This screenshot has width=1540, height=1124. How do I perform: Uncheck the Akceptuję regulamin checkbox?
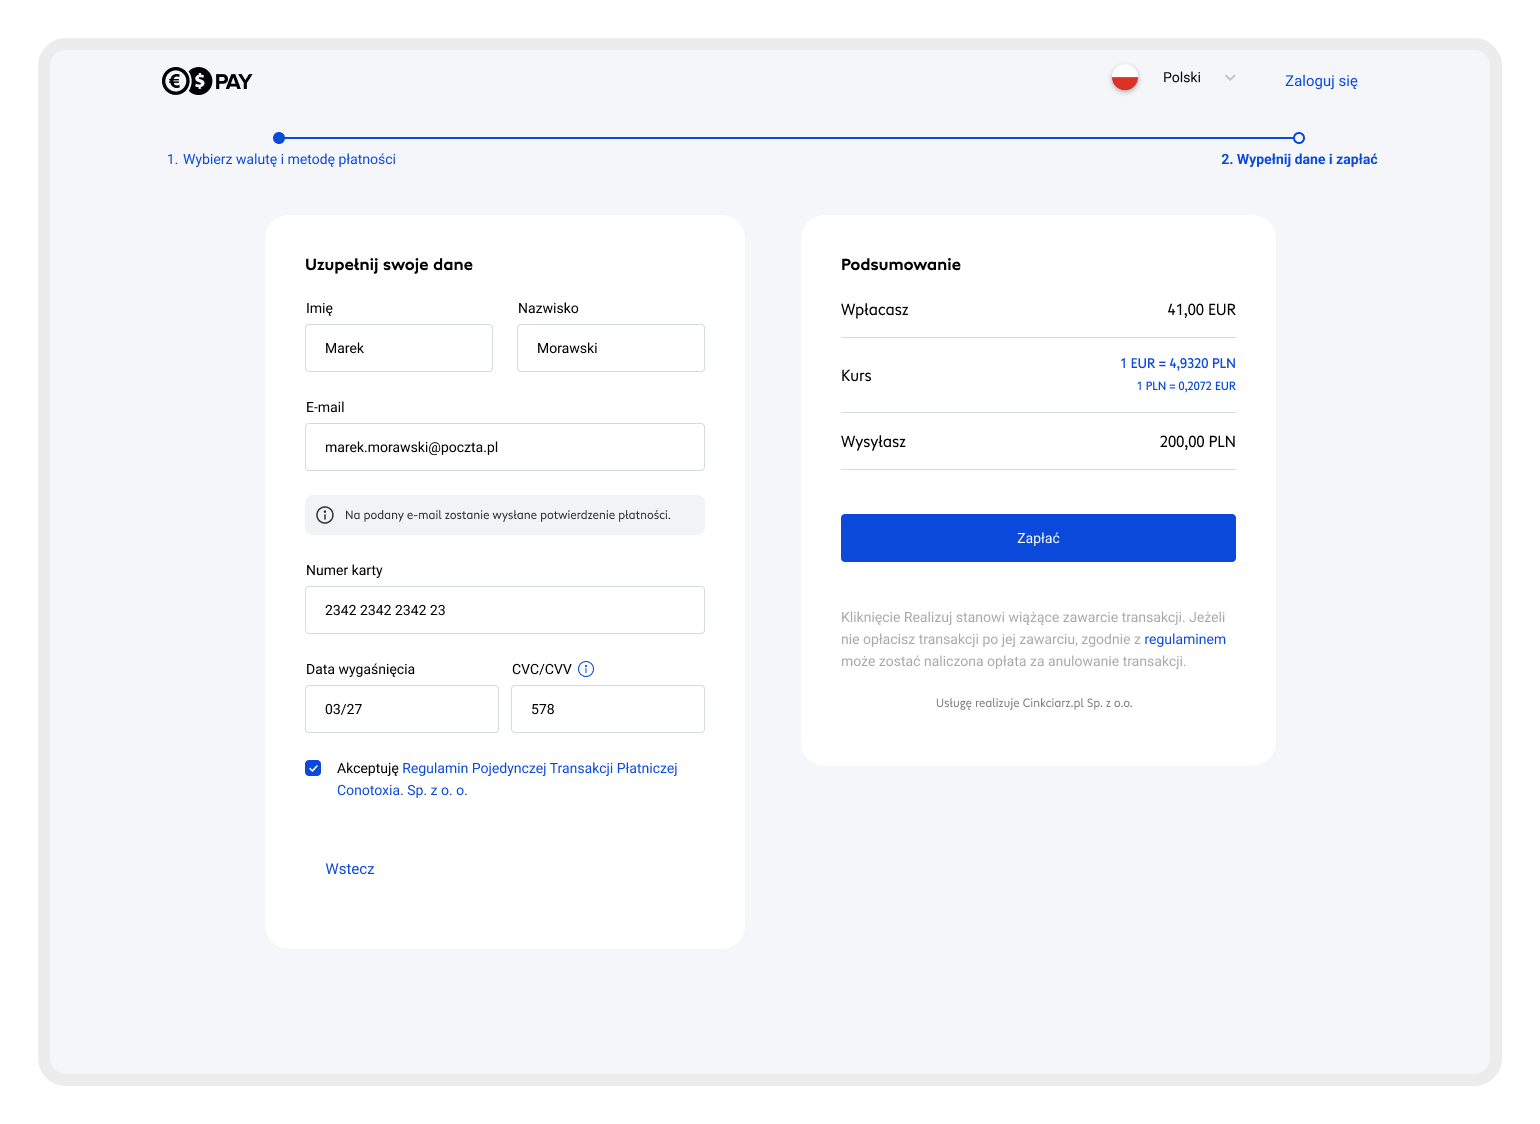click(314, 768)
